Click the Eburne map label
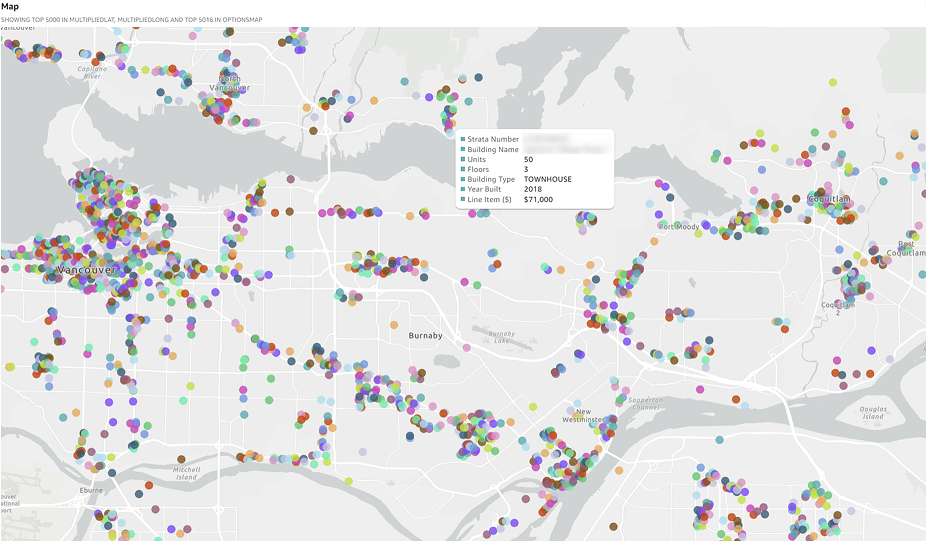Viewport: 927px width, 541px height. (92, 491)
